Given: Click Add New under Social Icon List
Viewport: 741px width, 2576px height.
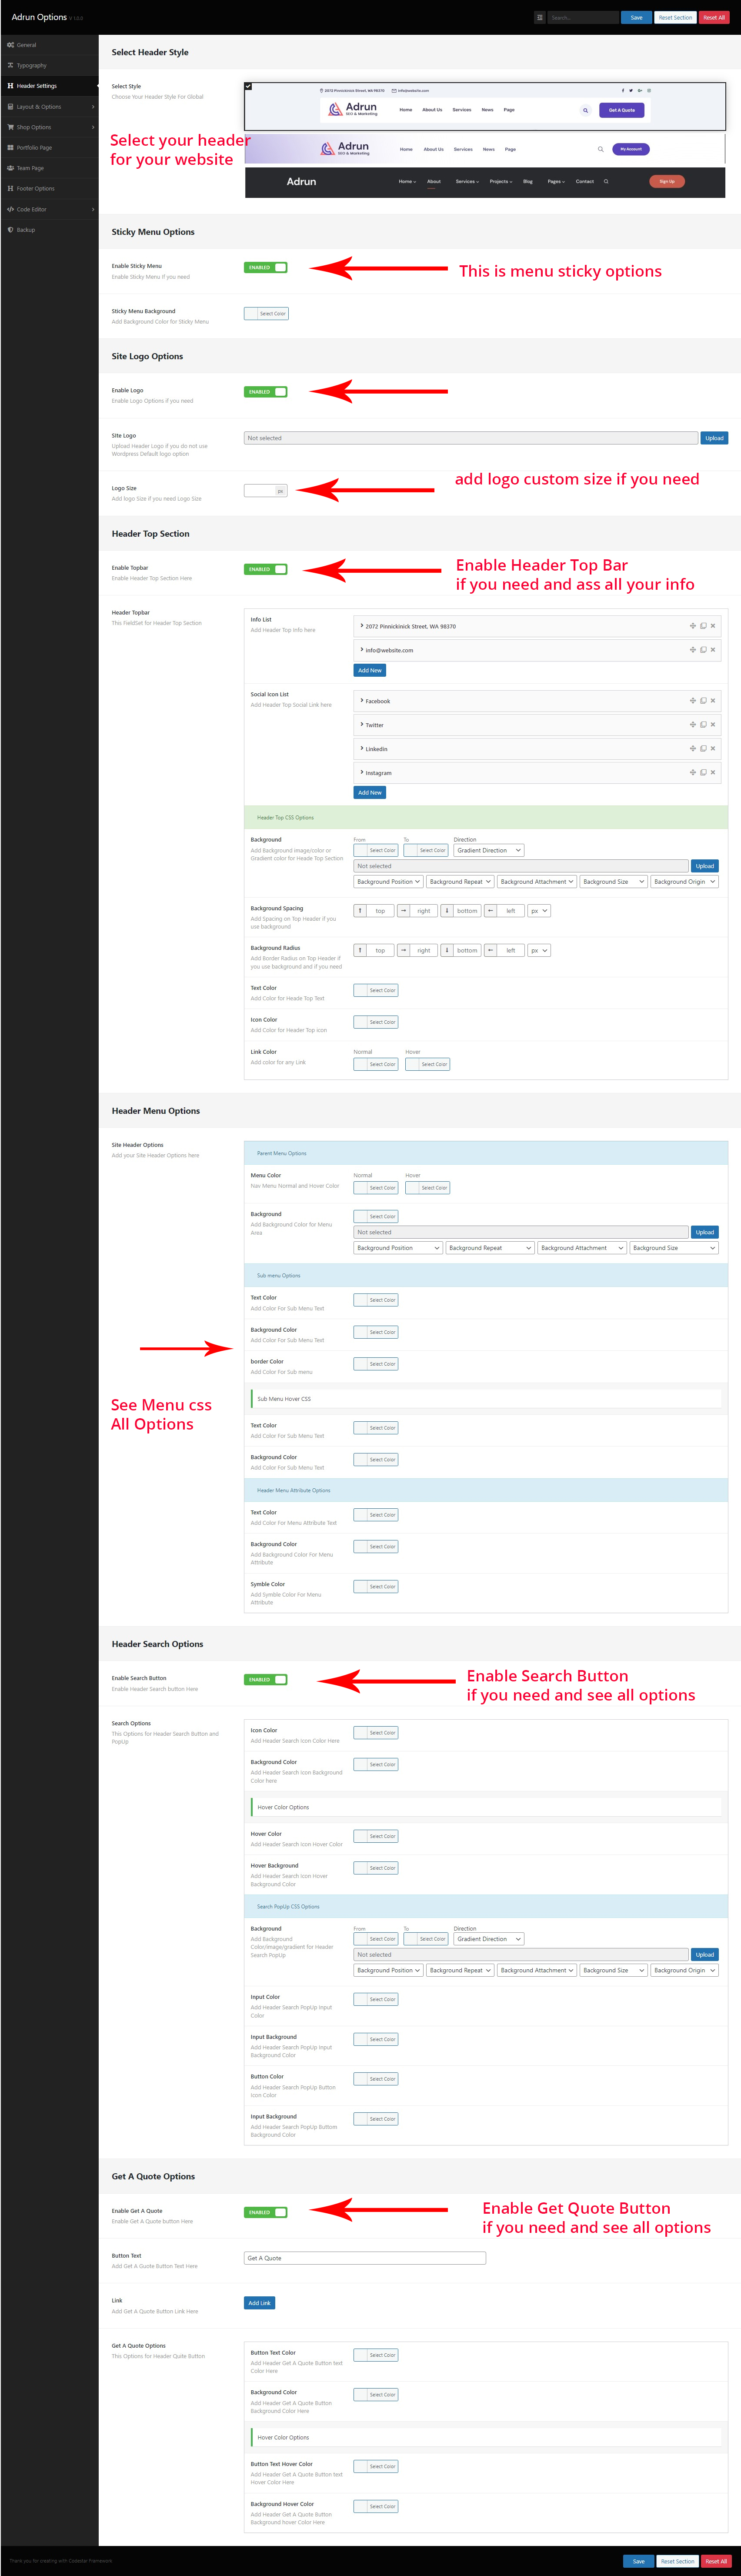Looking at the screenshot, I should [370, 792].
